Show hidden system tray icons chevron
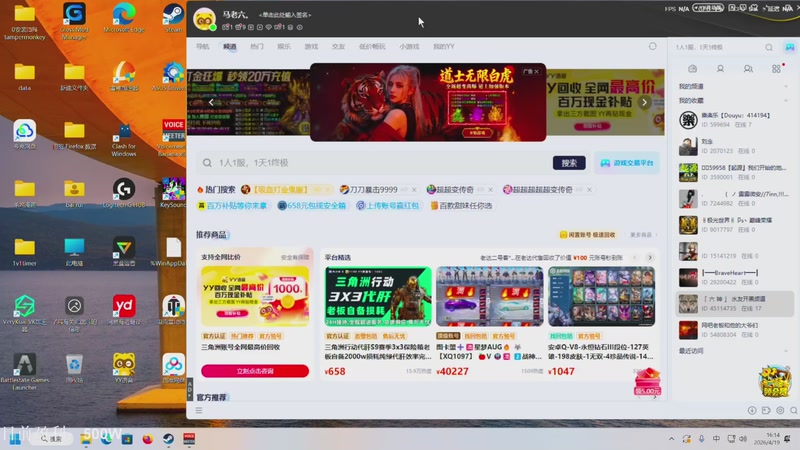This screenshot has width=800, height=450. tap(671, 439)
